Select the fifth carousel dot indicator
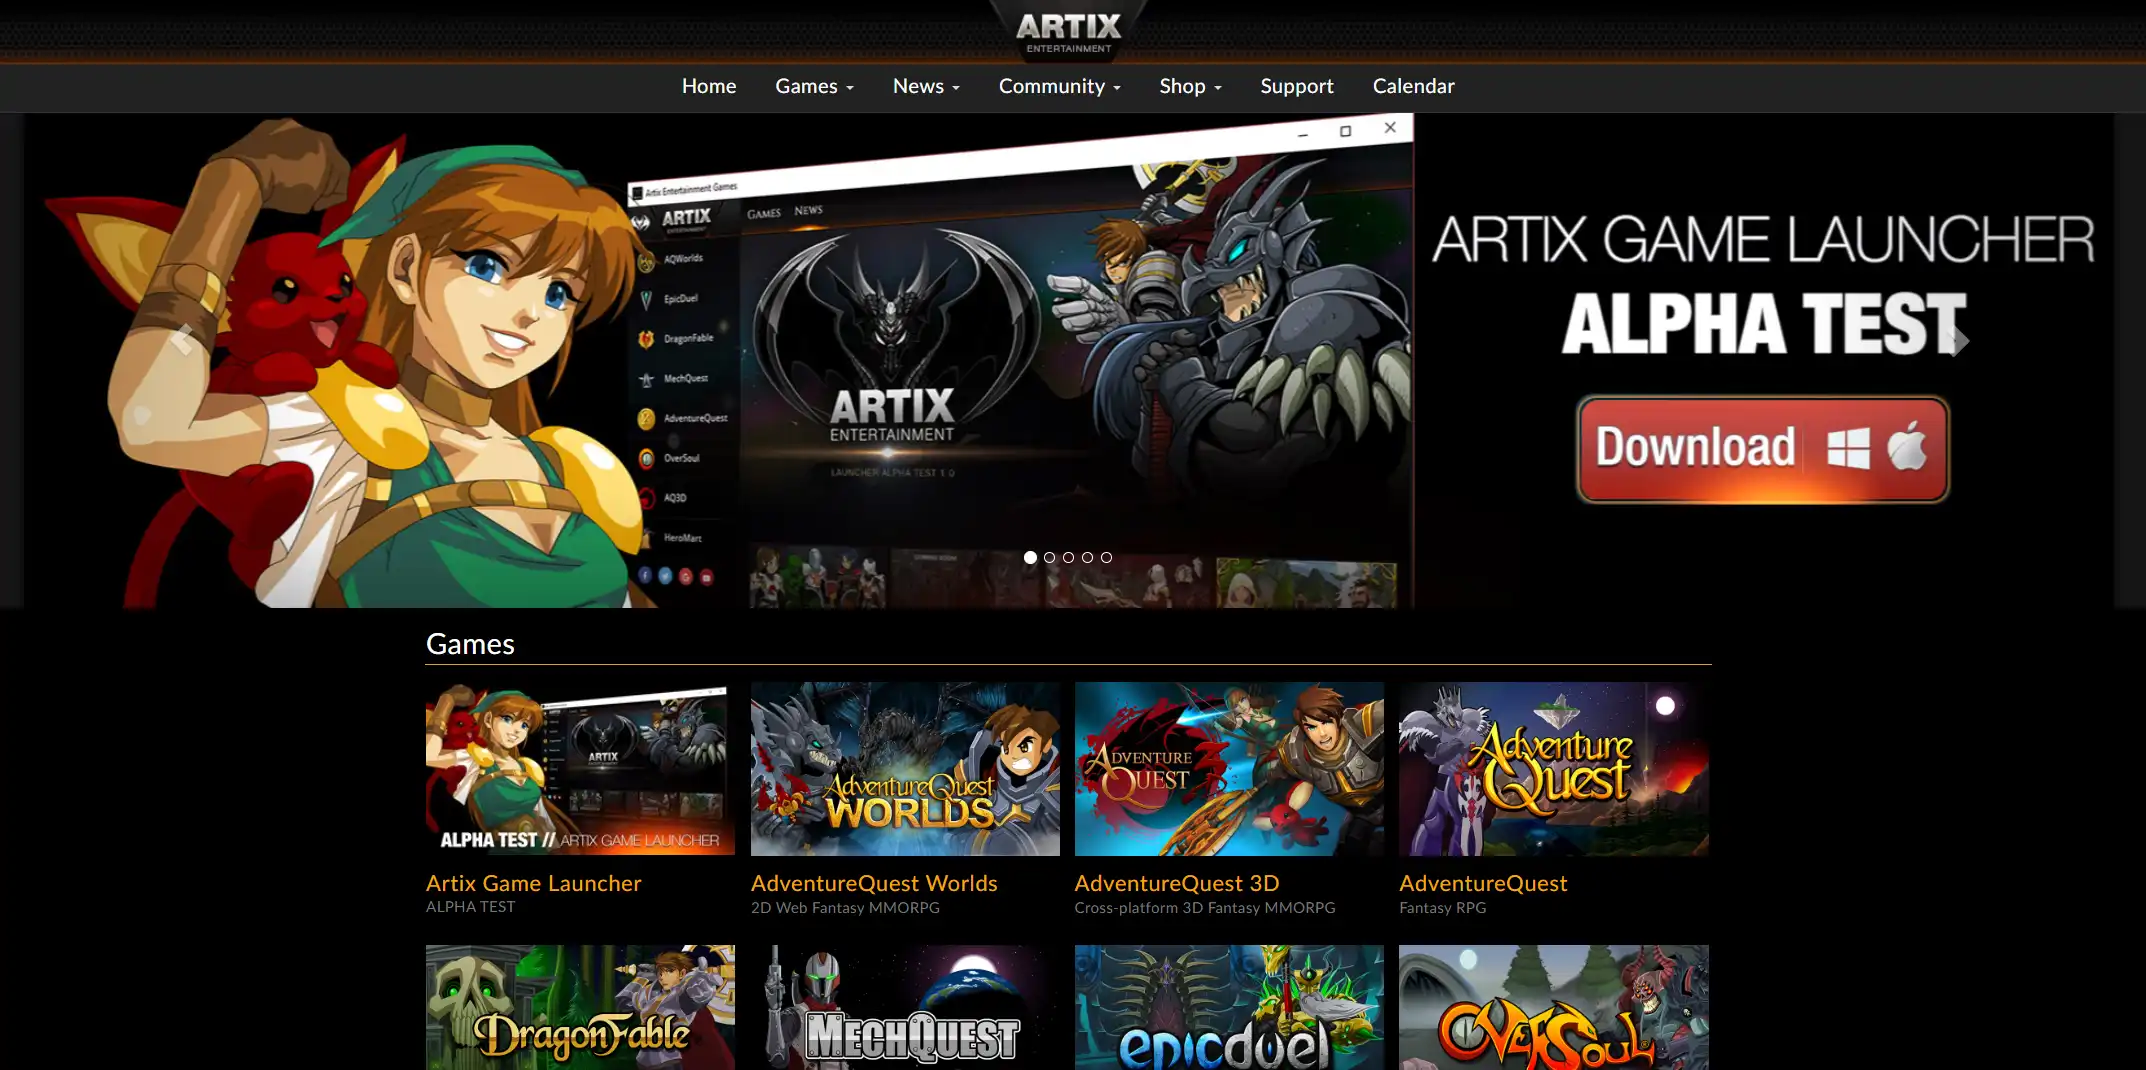Image resolution: width=2146 pixels, height=1070 pixels. [x=1106, y=558]
